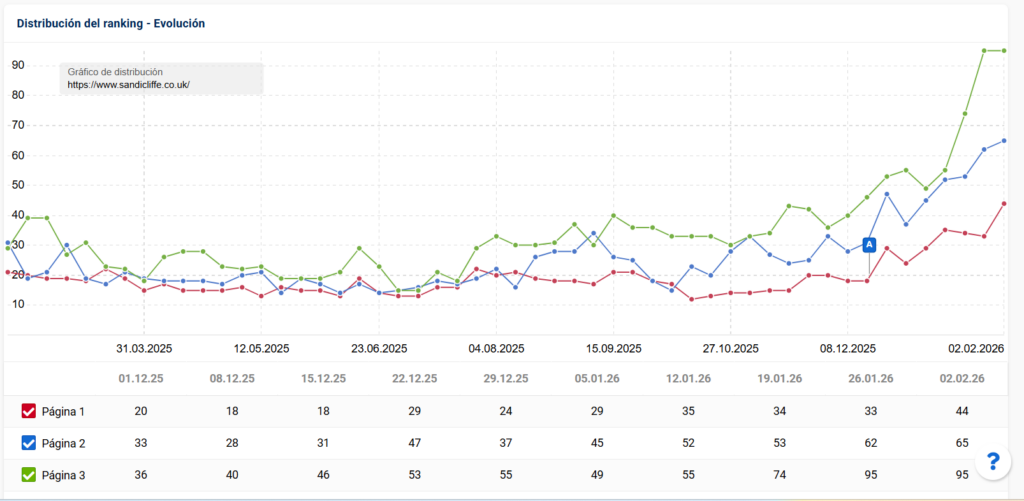Select the 02.02.26 column header
Image resolution: width=1024 pixels, height=501 pixels.
click(x=963, y=379)
